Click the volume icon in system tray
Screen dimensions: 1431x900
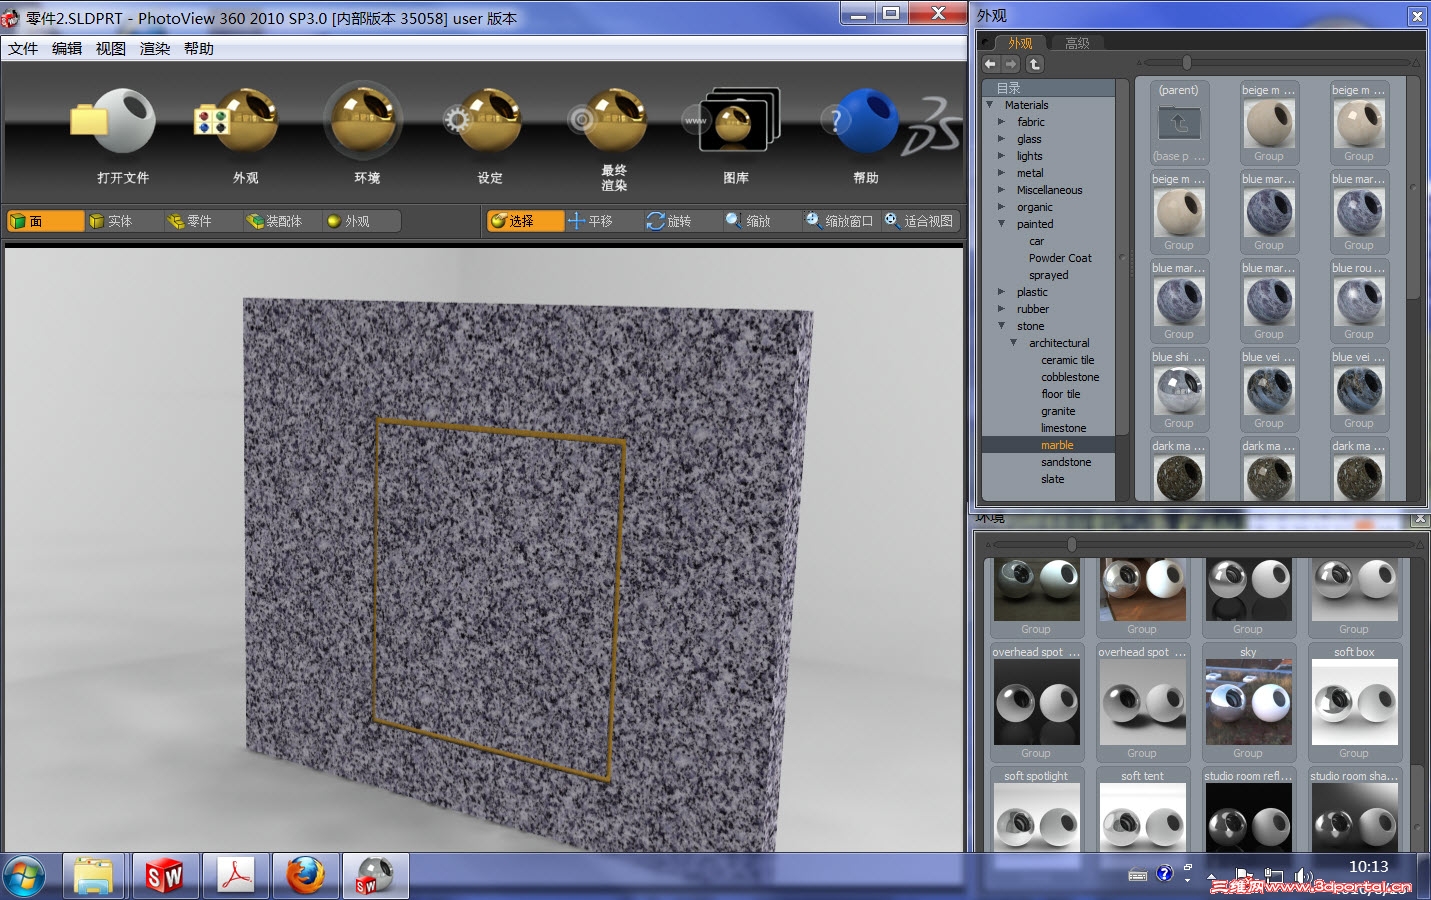click(1303, 876)
